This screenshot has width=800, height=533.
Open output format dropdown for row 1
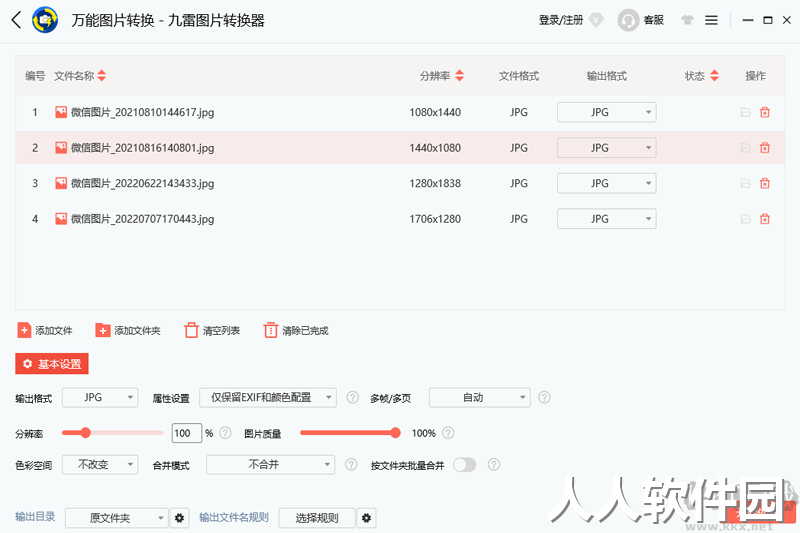pyautogui.click(x=607, y=112)
